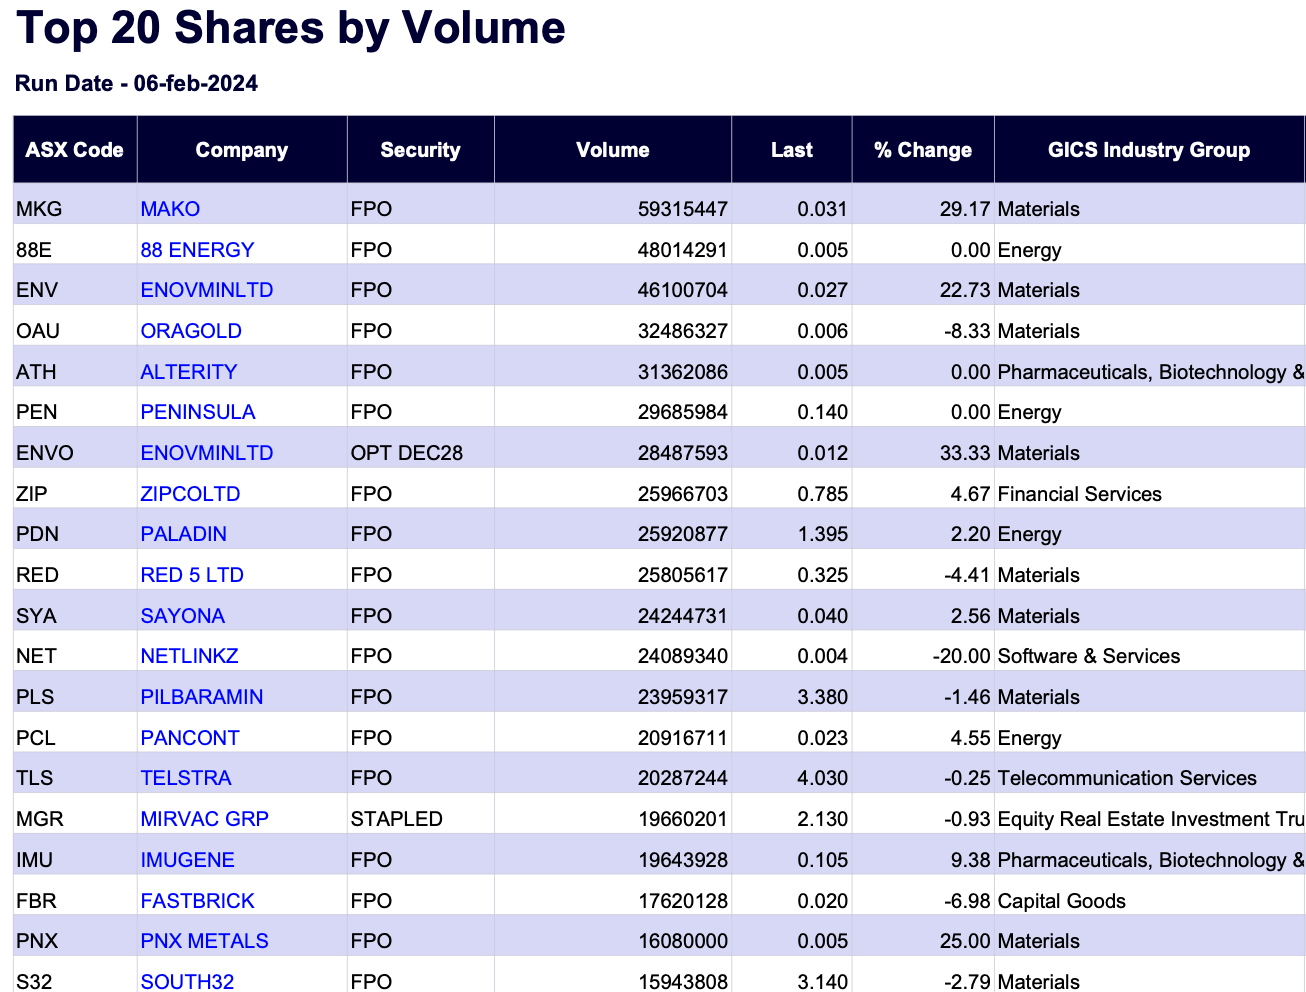Select the percent change 9.38
The height and width of the screenshot is (992, 1306).
[x=971, y=860]
